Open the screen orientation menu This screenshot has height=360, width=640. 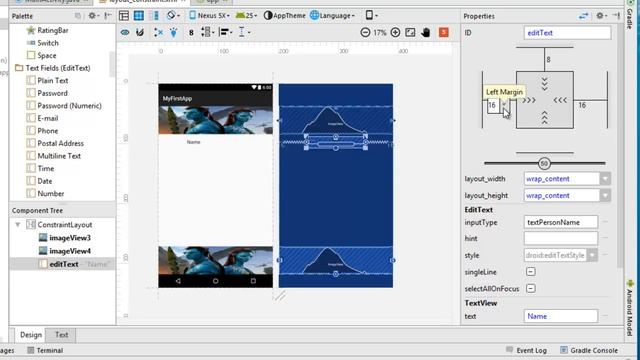click(173, 16)
